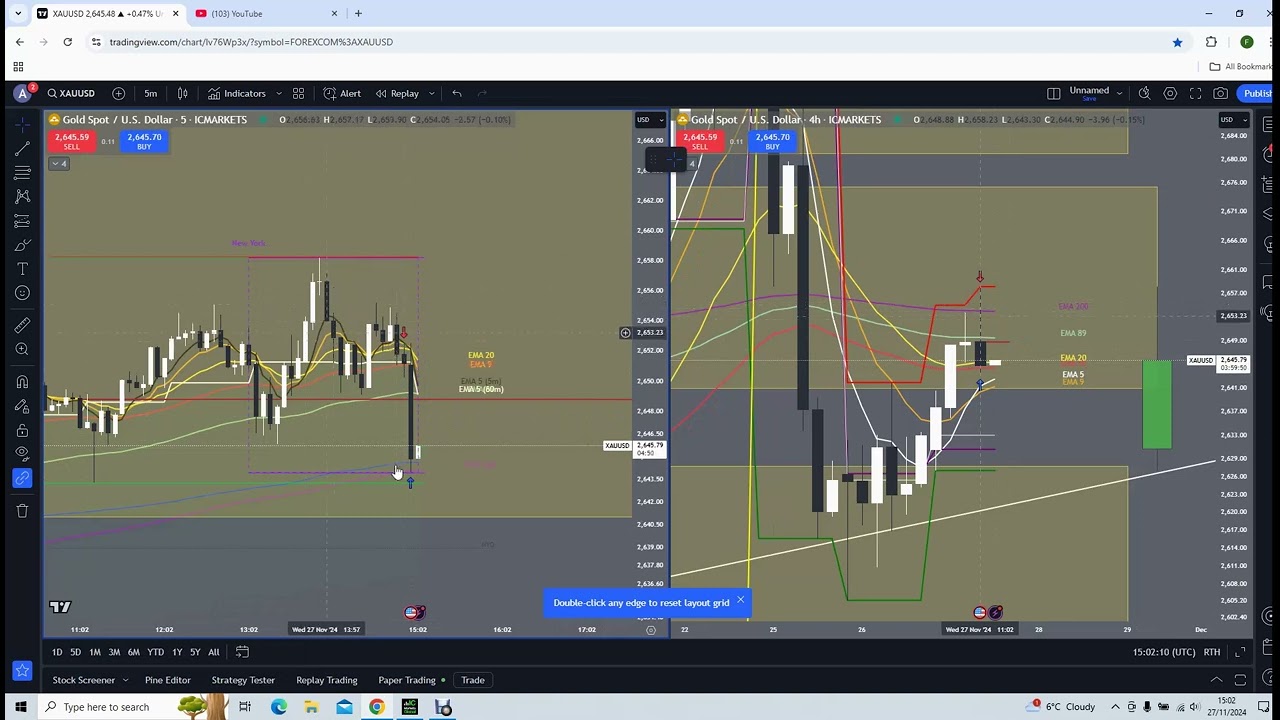This screenshot has width=1280, height=720.
Task: Expand the collapsed indicator legend on left chart
Action: (x=59, y=163)
